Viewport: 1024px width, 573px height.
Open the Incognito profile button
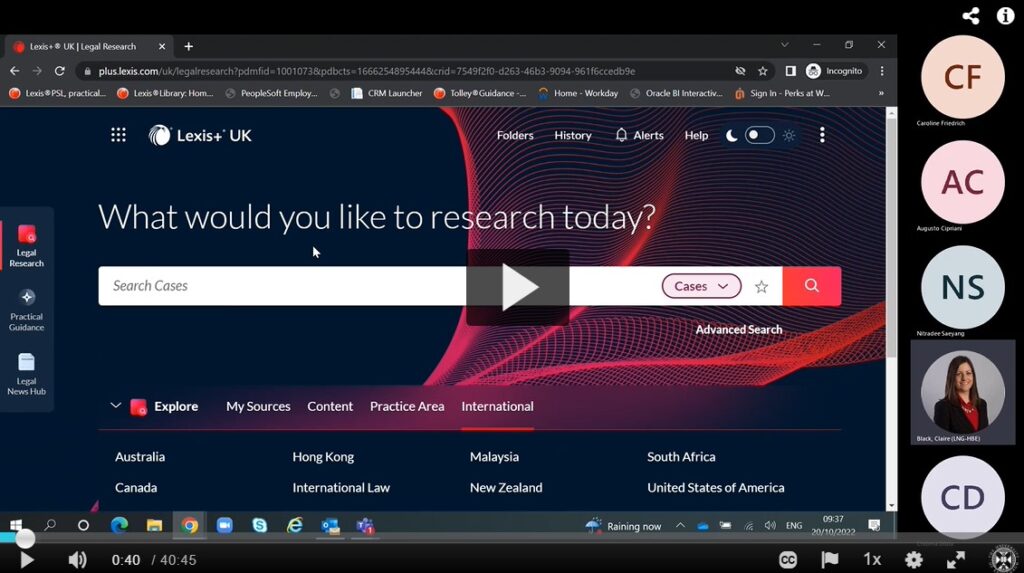835,71
